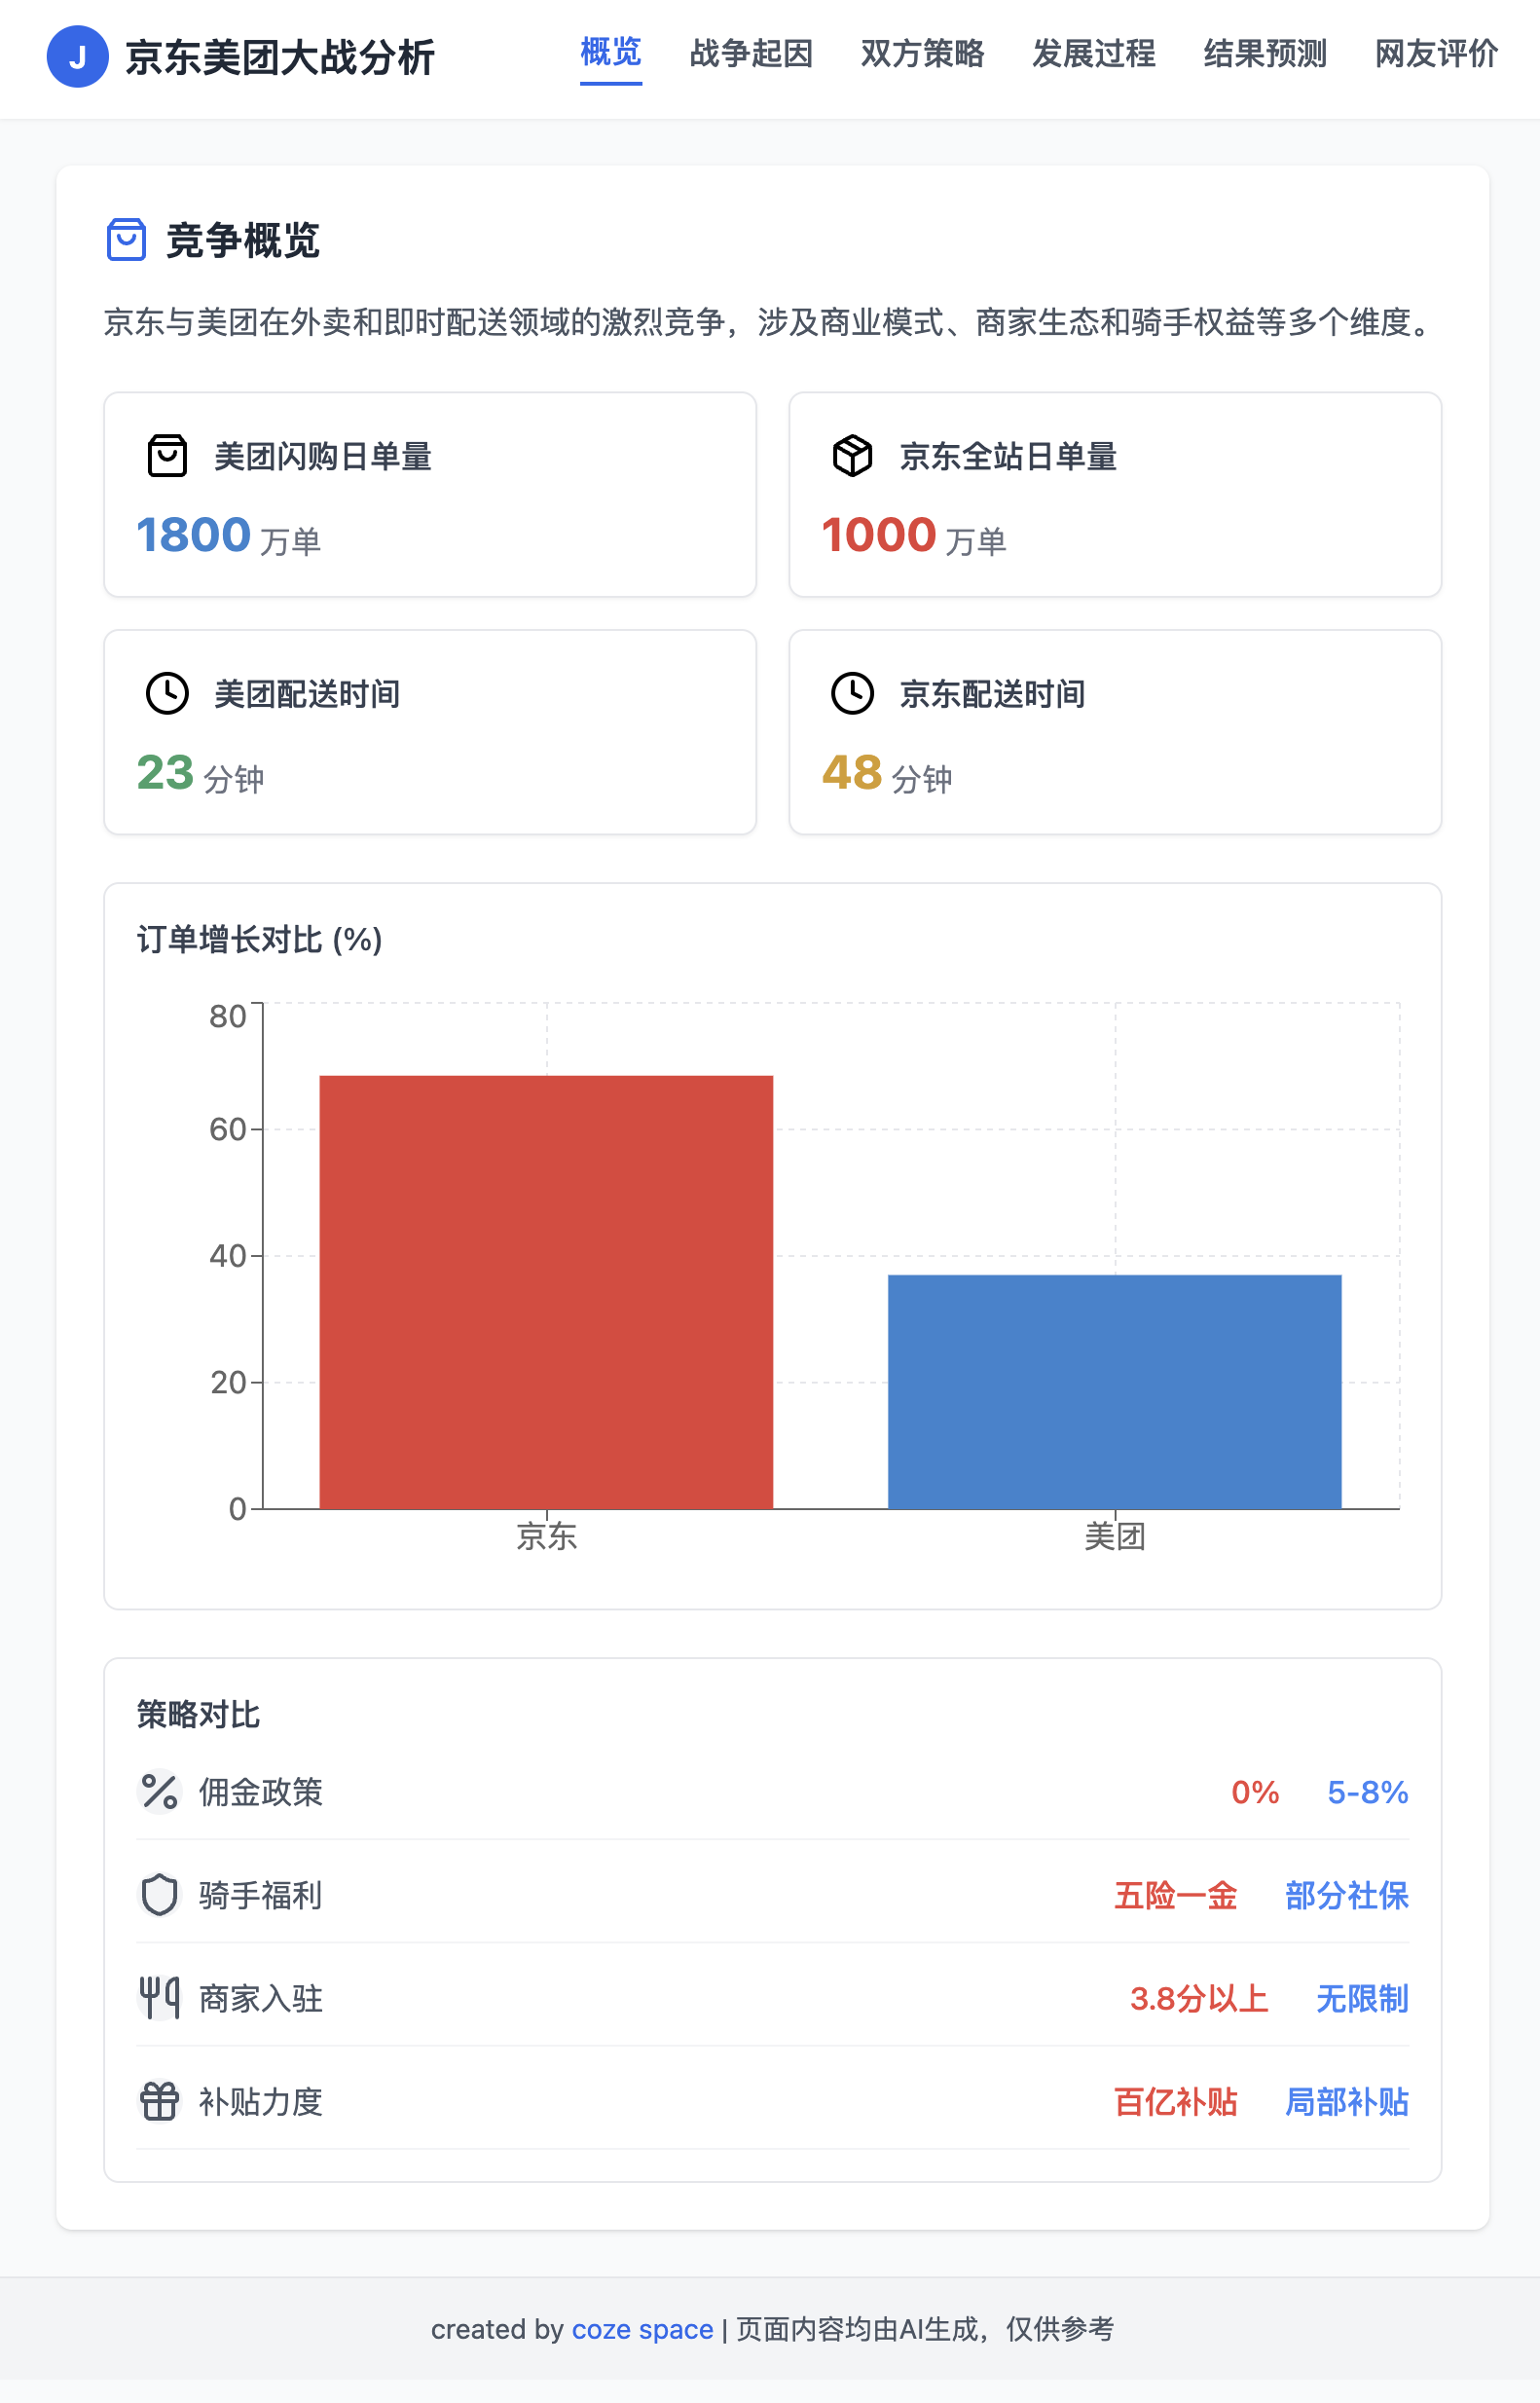Go to the 双方策略 section
Image resolution: width=1540 pixels, height=2403 pixels.
click(922, 53)
